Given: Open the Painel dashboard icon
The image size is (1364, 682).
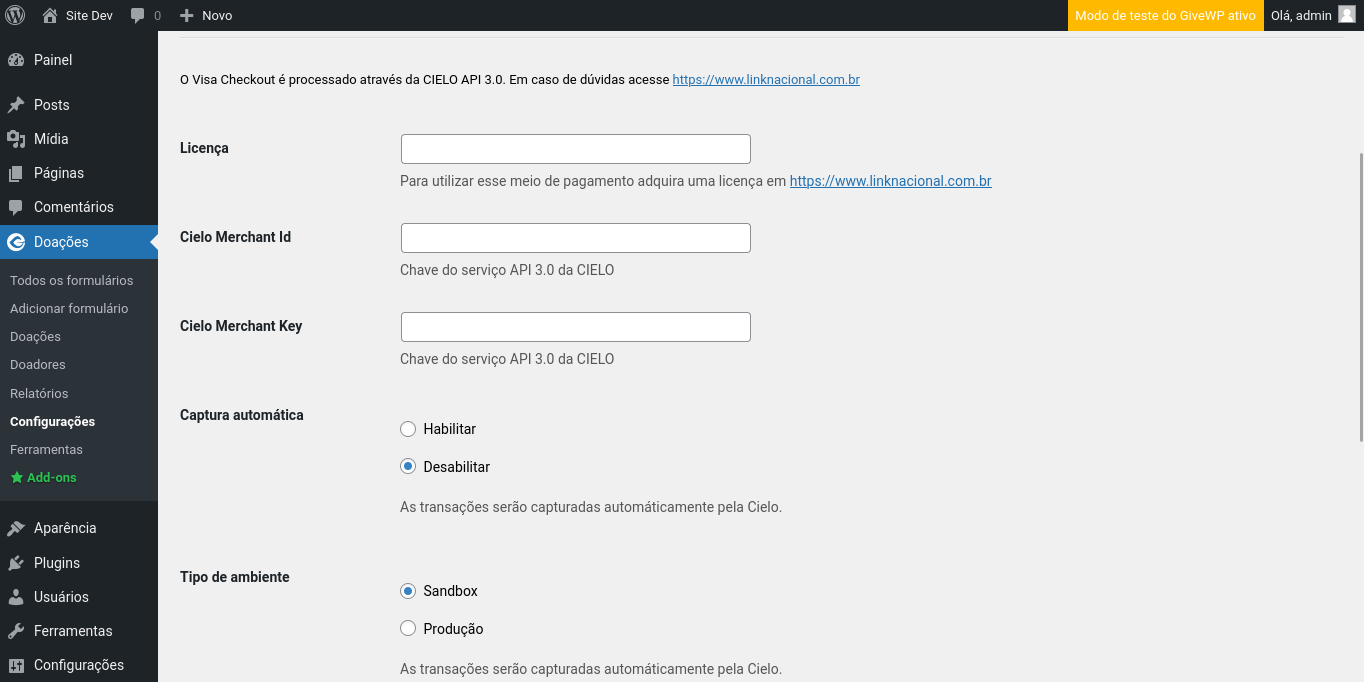Looking at the screenshot, I should pyautogui.click(x=18, y=60).
